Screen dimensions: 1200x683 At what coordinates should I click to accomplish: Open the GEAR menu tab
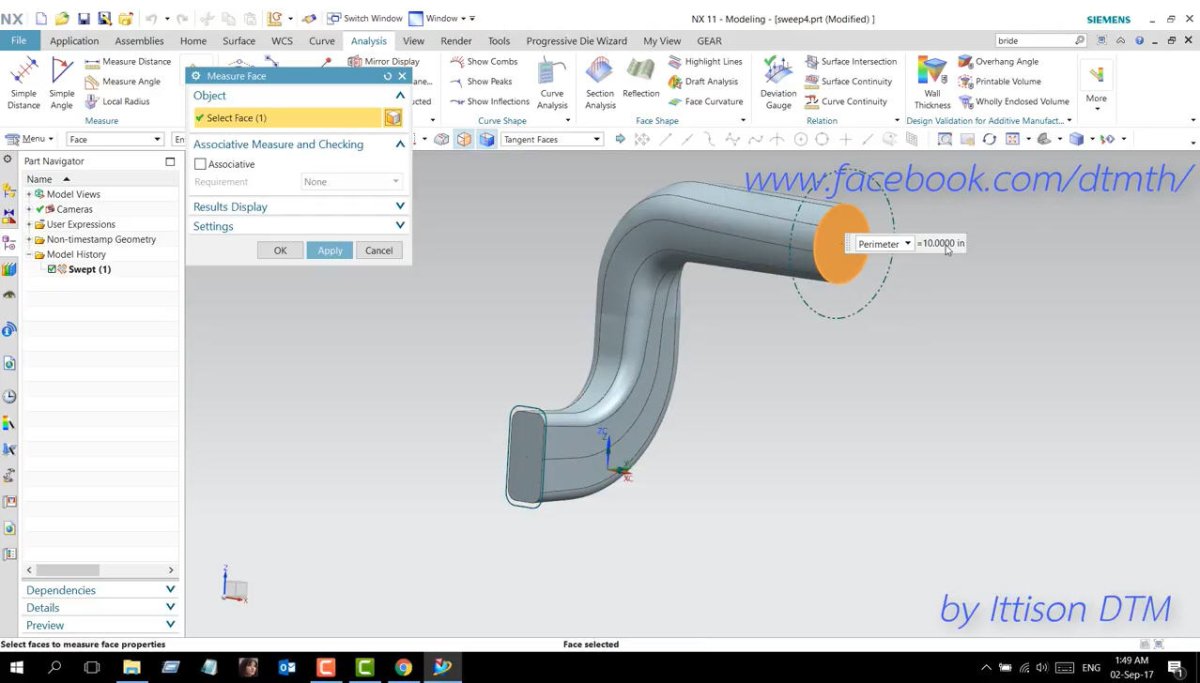pos(709,41)
